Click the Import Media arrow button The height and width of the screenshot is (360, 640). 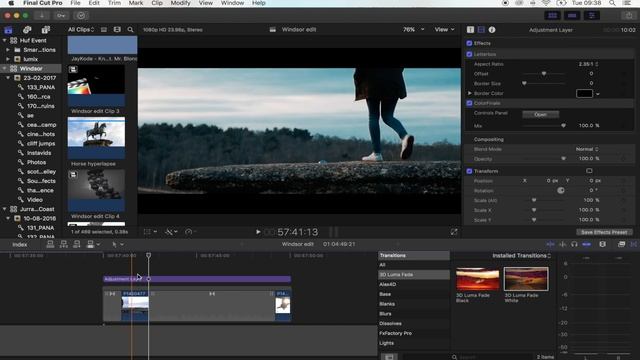click(42, 16)
